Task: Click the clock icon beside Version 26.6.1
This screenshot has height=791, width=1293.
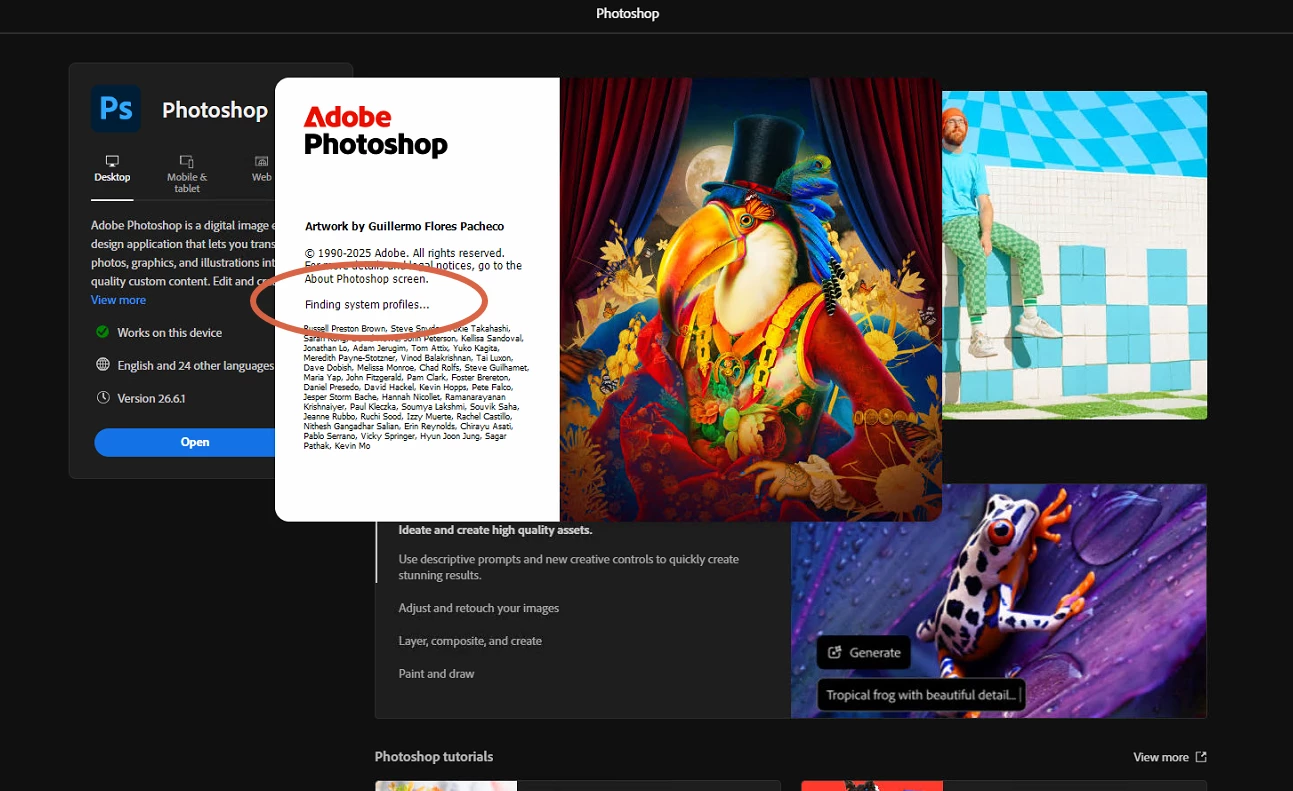Action: tap(102, 398)
